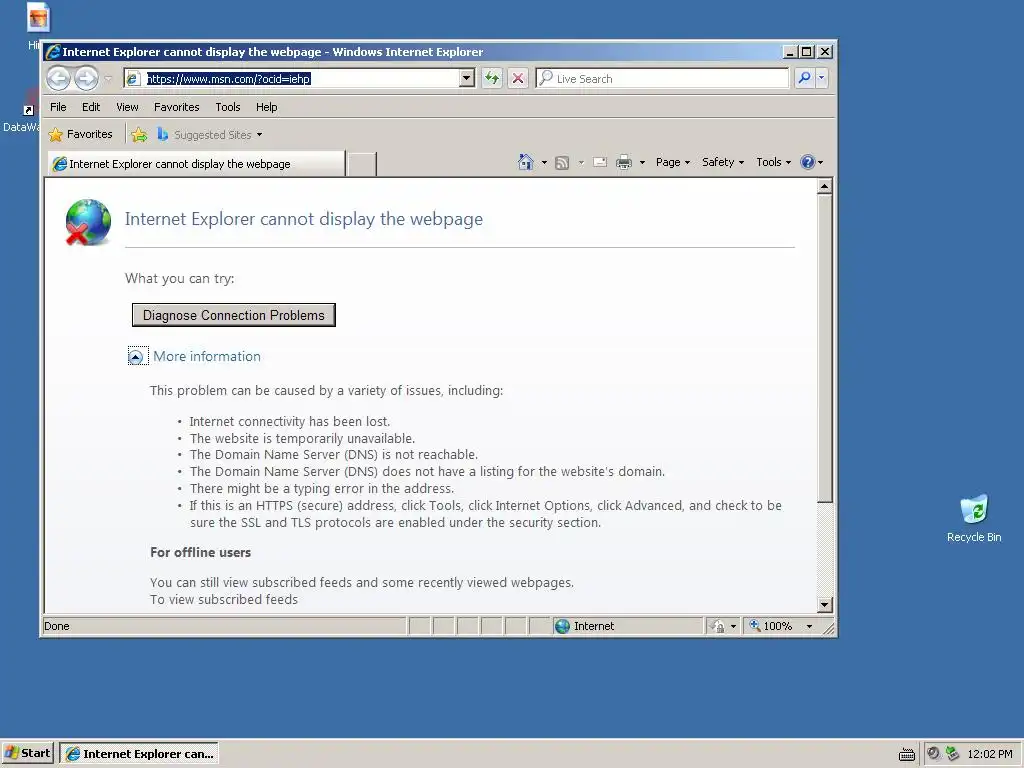Open the Windows Start menu

(x=28, y=753)
